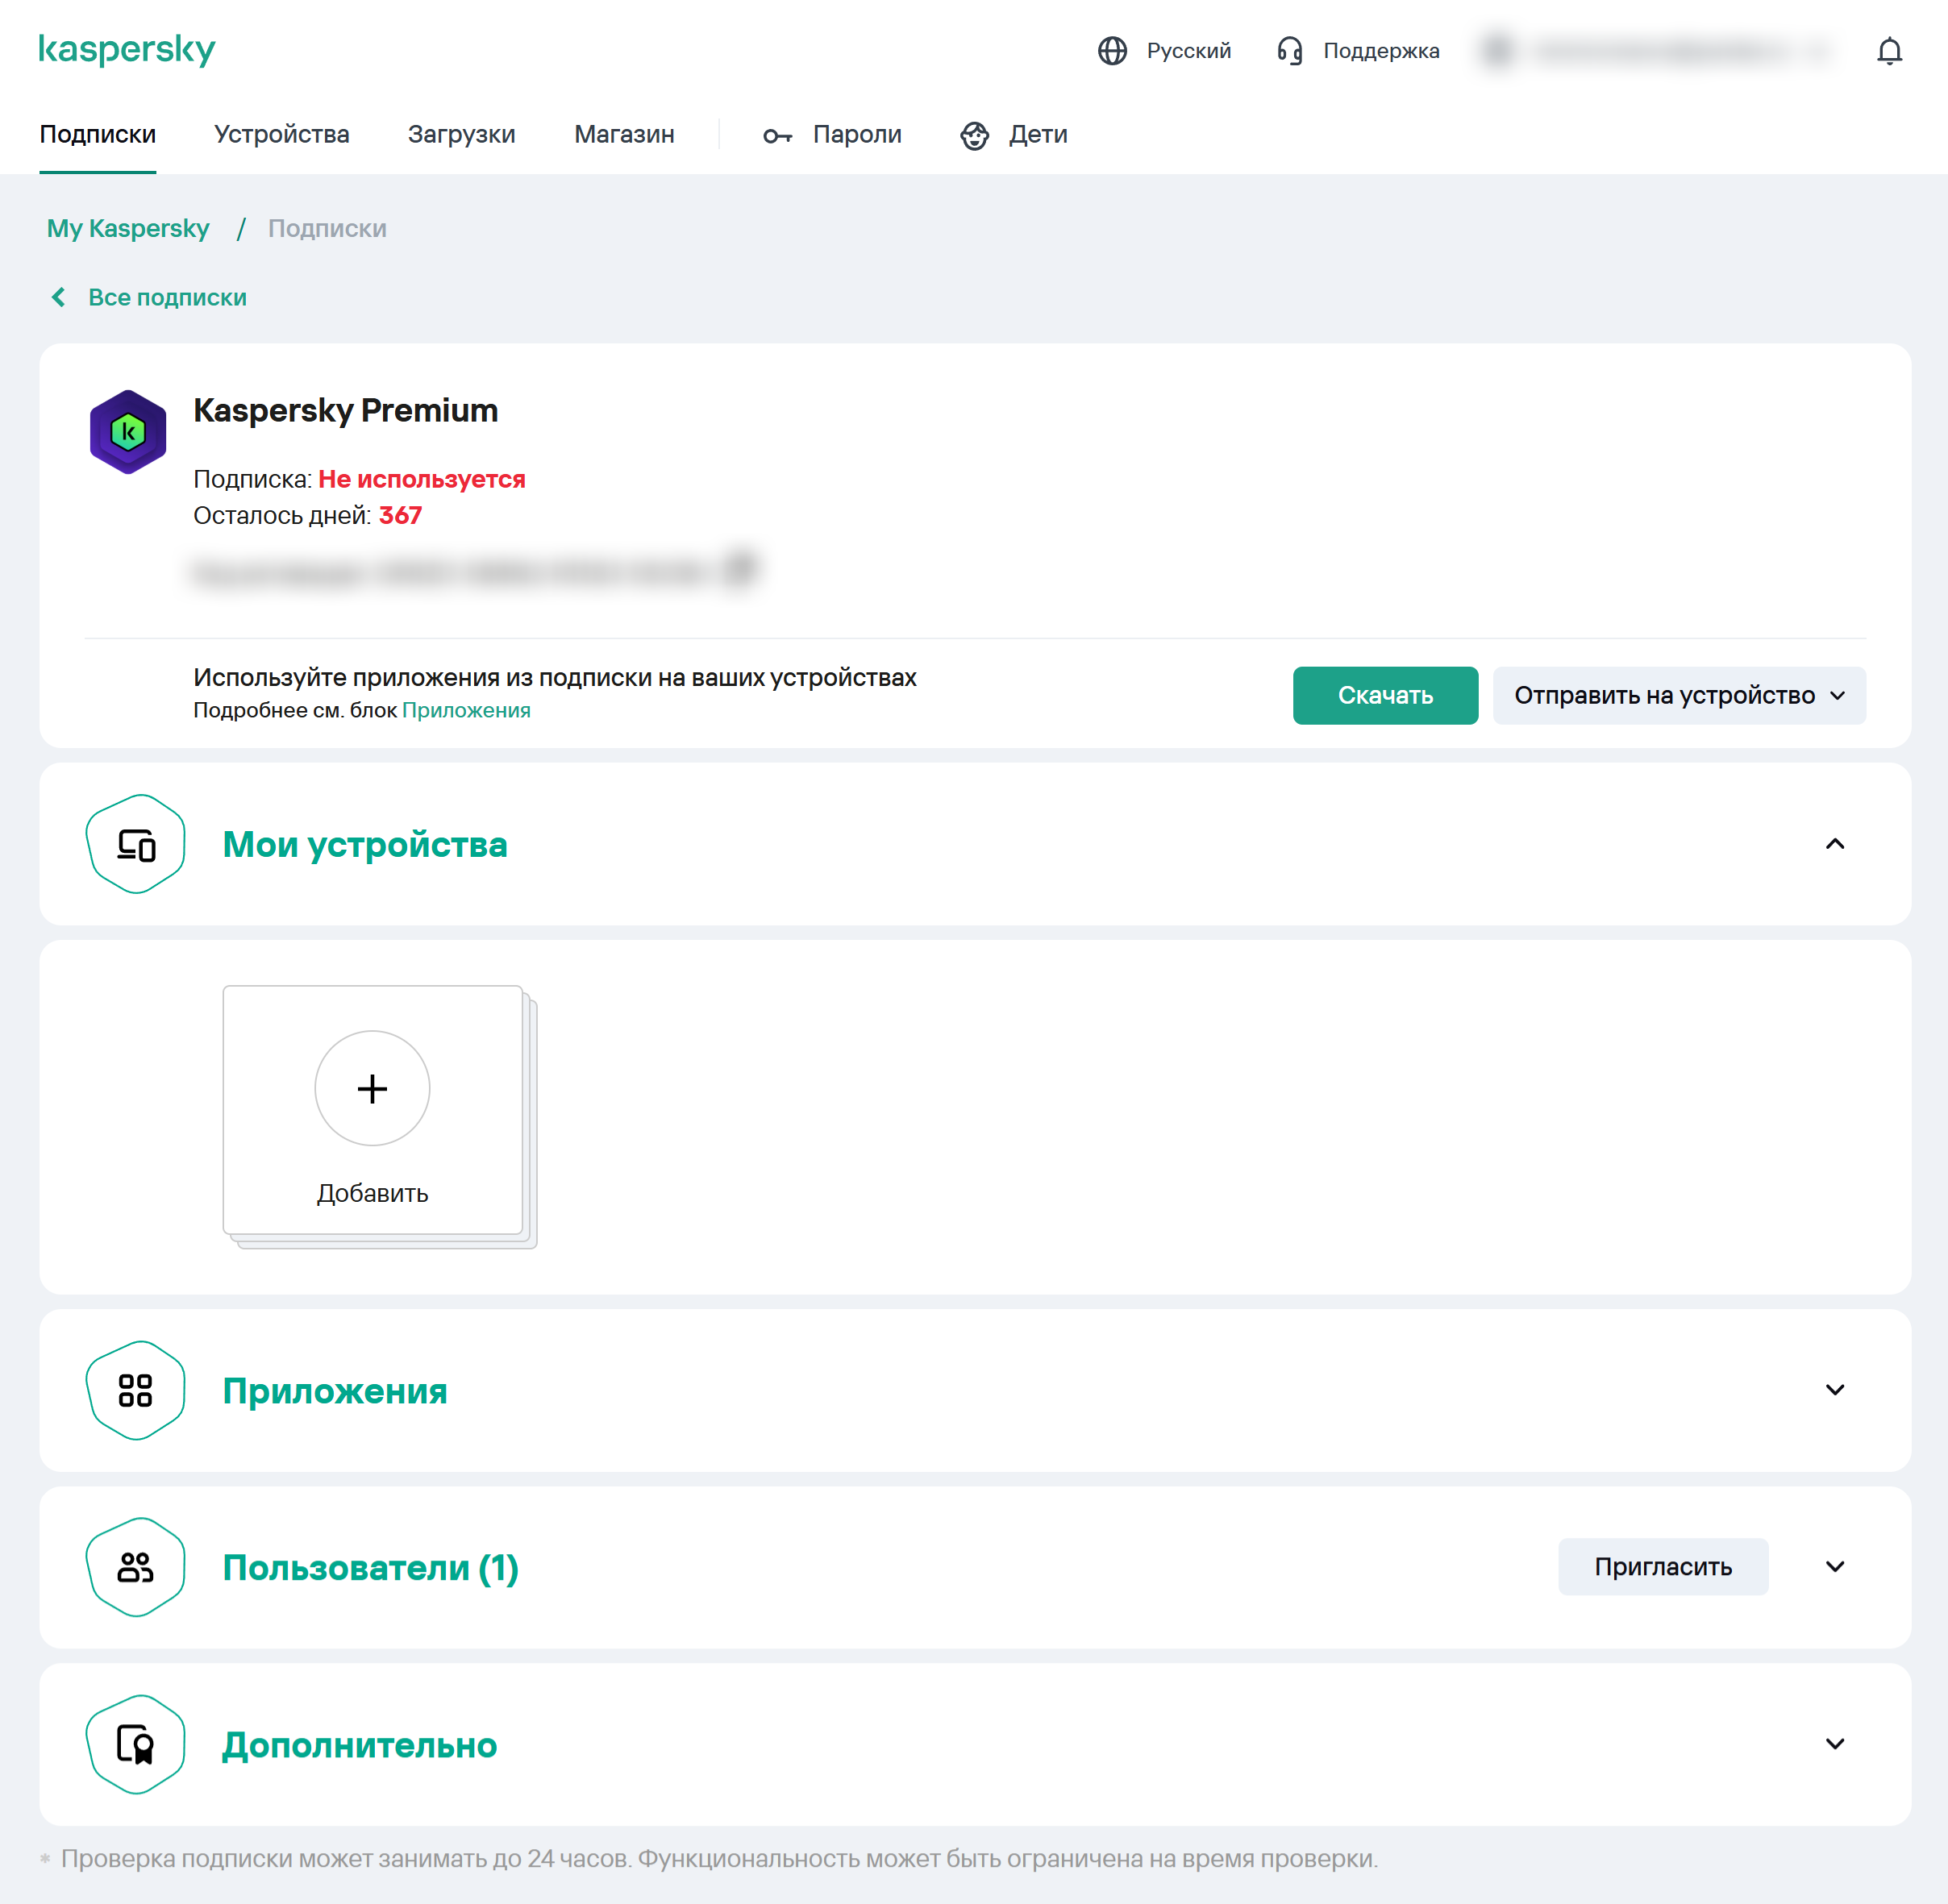Click the Users section icon

click(x=136, y=1567)
